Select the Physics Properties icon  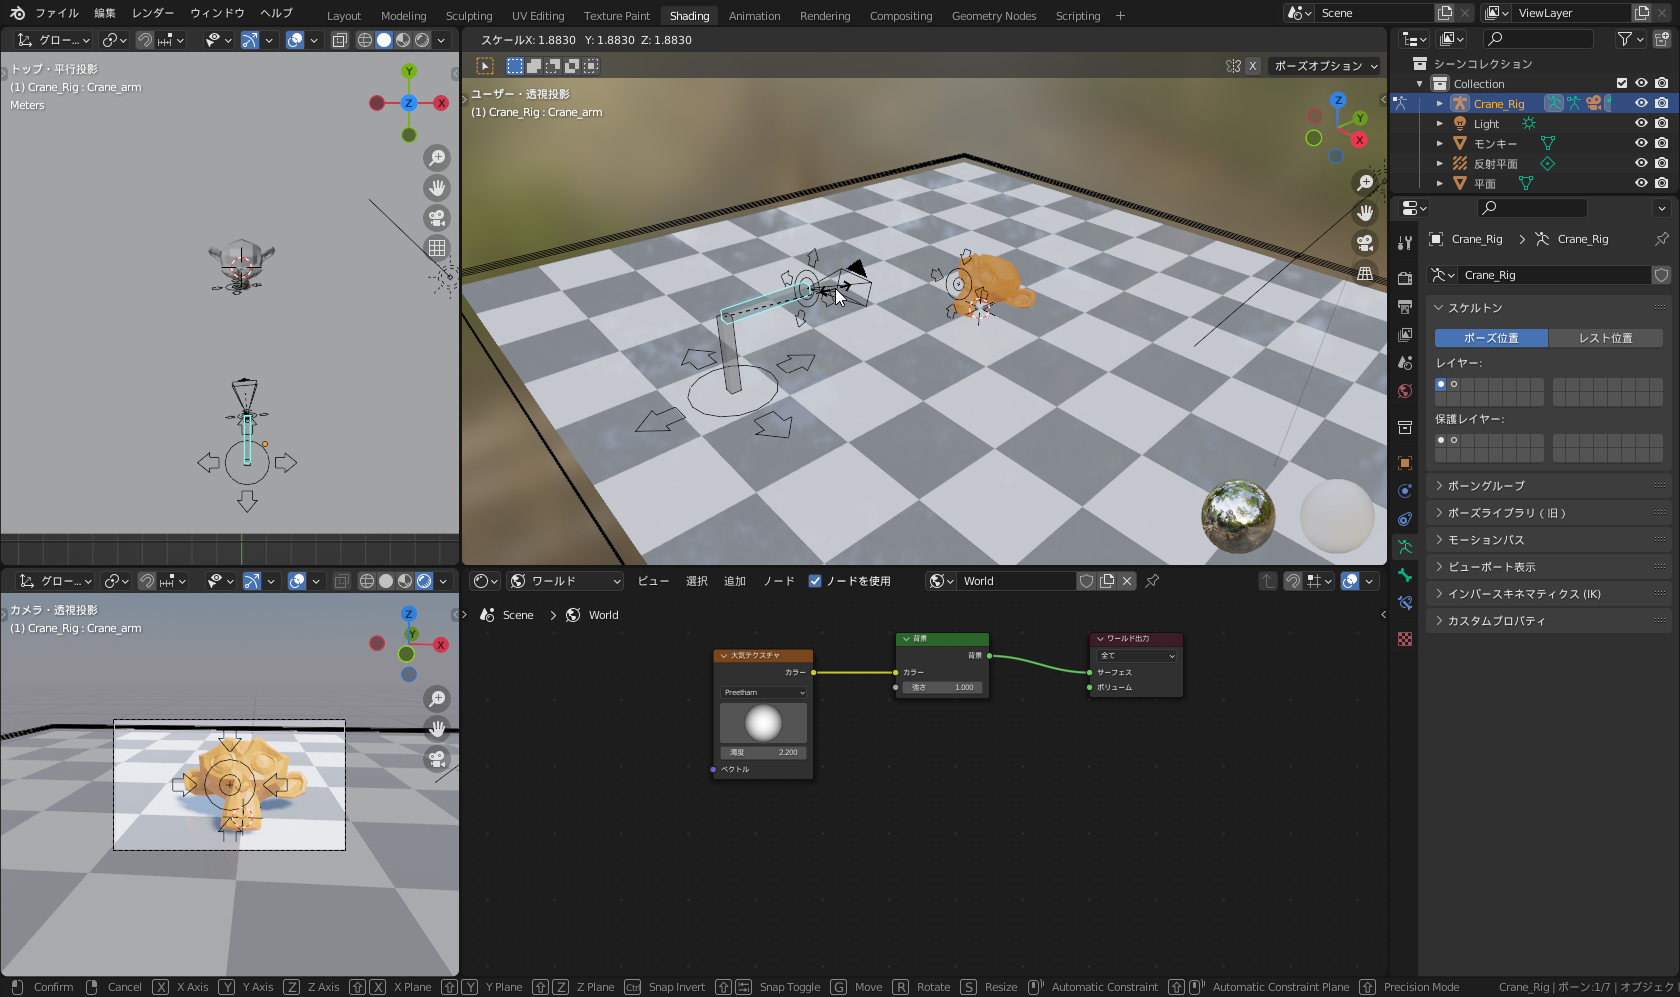(x=1405, y=491)
